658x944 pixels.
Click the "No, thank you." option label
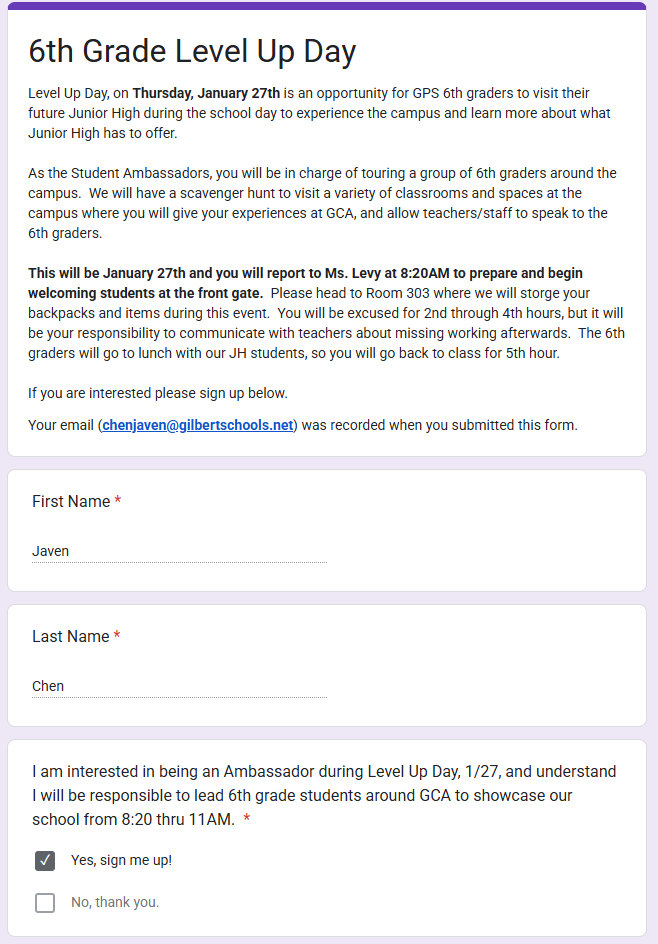pos(115,903)
